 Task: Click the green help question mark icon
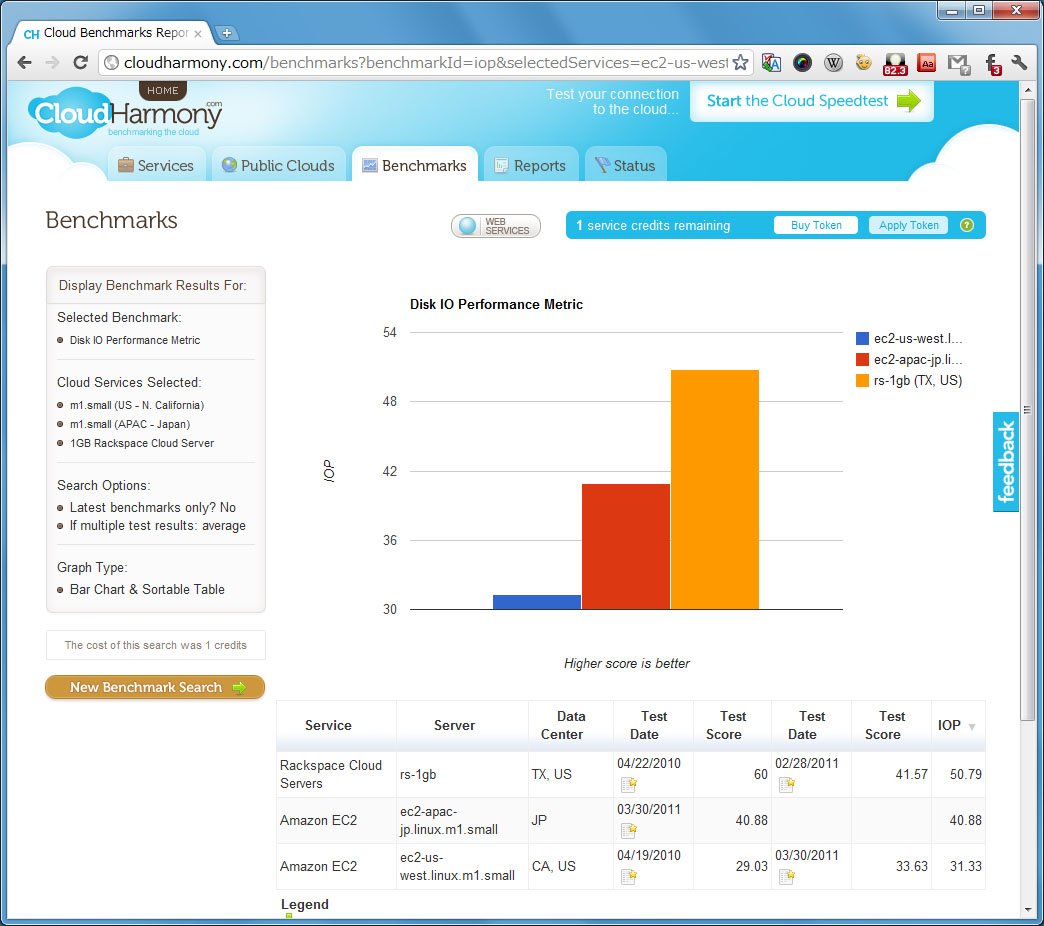point(967,225)
